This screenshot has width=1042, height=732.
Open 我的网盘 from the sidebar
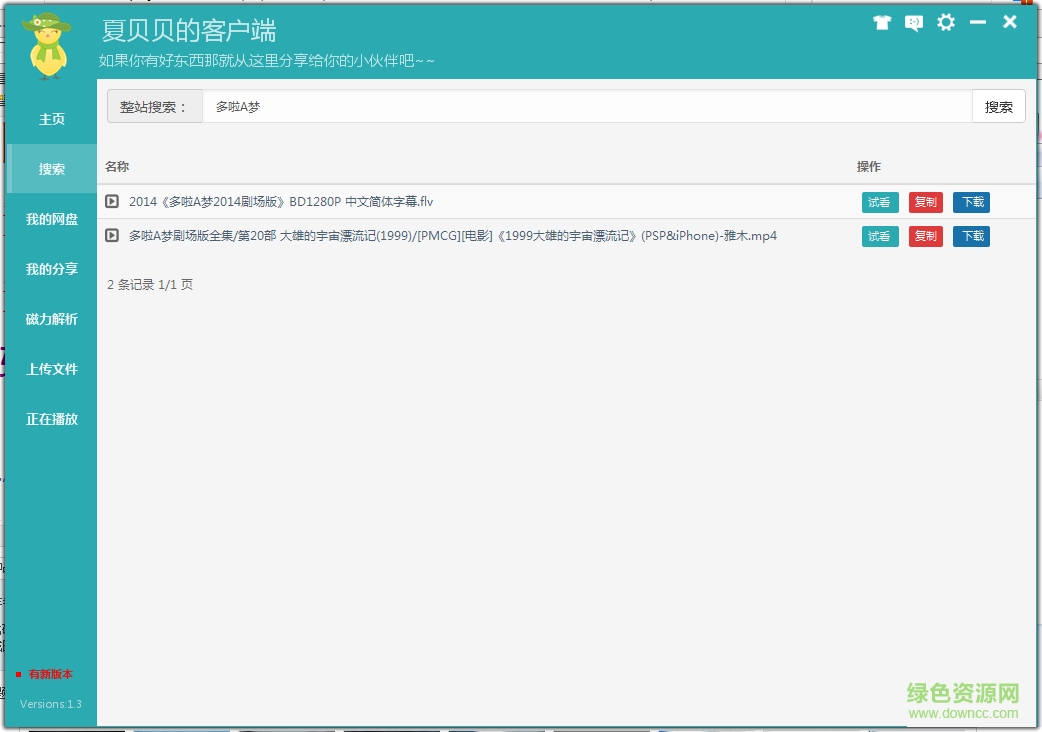click(x=51, y=219)
